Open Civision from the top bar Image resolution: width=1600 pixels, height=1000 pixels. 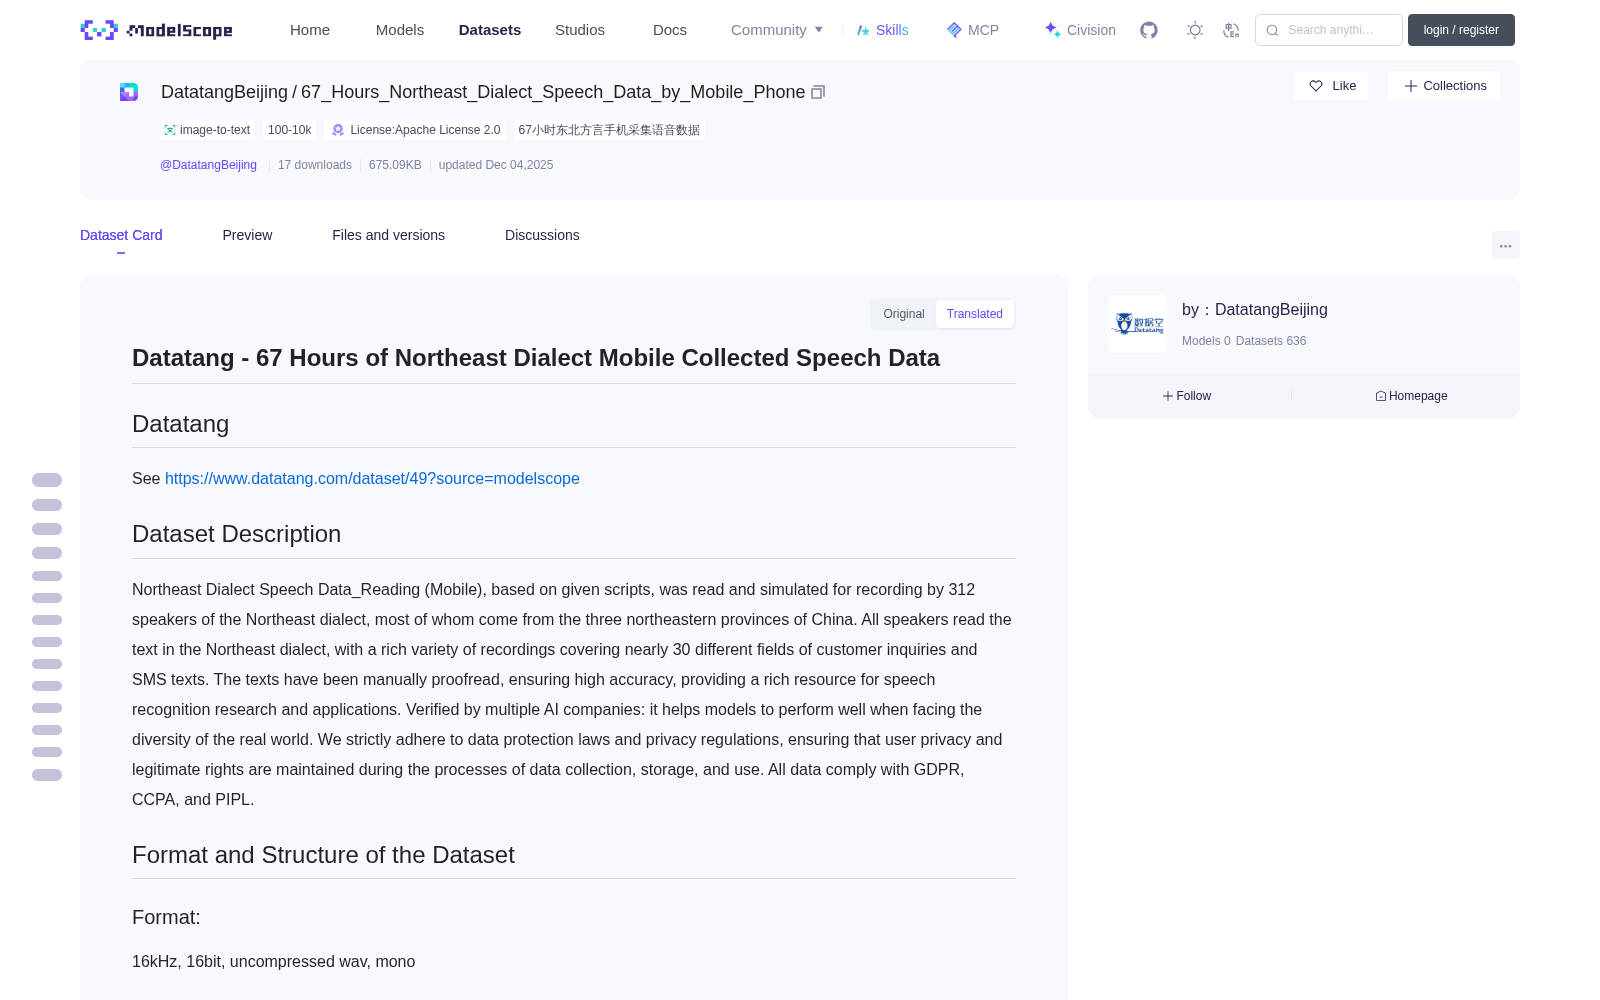pos(1080,30)
